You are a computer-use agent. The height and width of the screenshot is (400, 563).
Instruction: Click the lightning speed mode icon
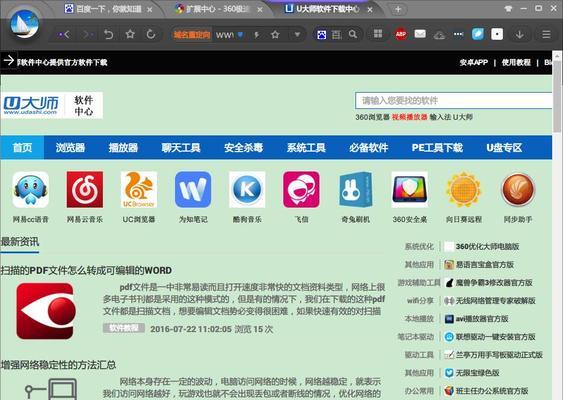257,35
